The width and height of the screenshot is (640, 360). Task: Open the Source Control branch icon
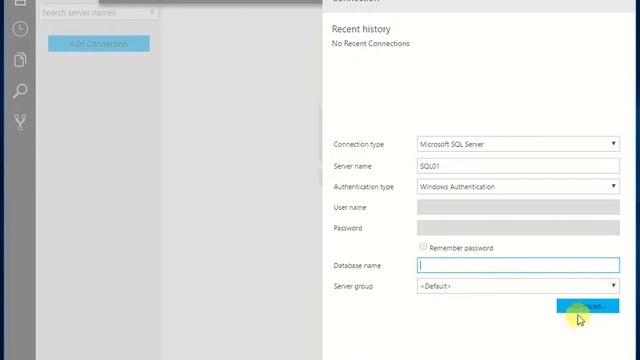[20, 122]
